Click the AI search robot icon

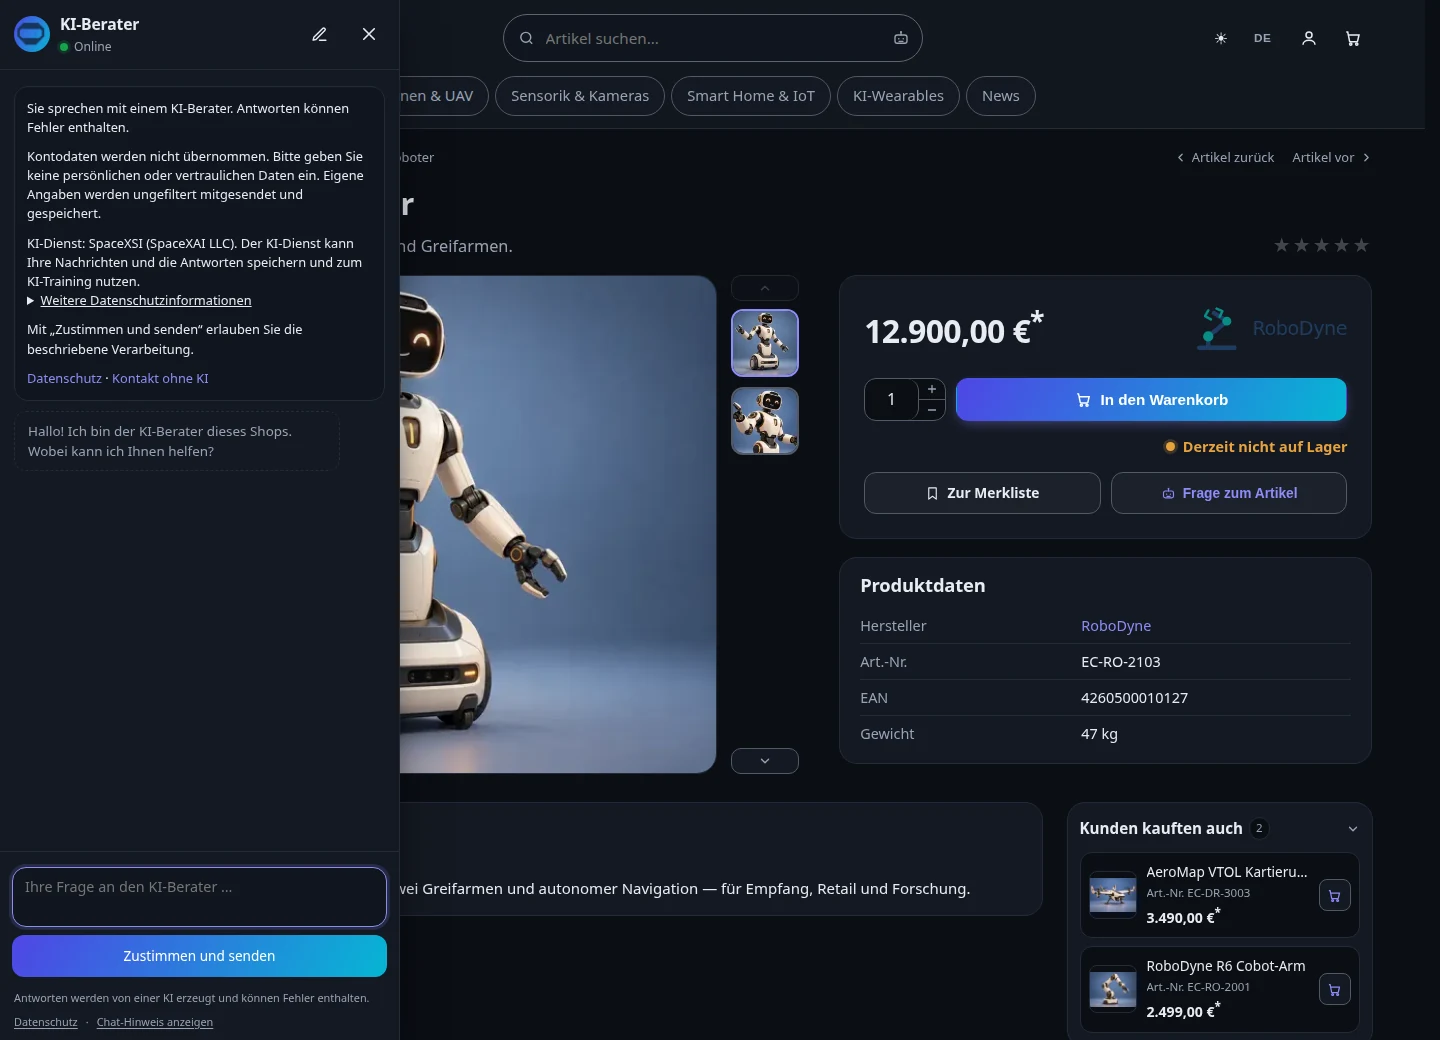click(901, 38)
